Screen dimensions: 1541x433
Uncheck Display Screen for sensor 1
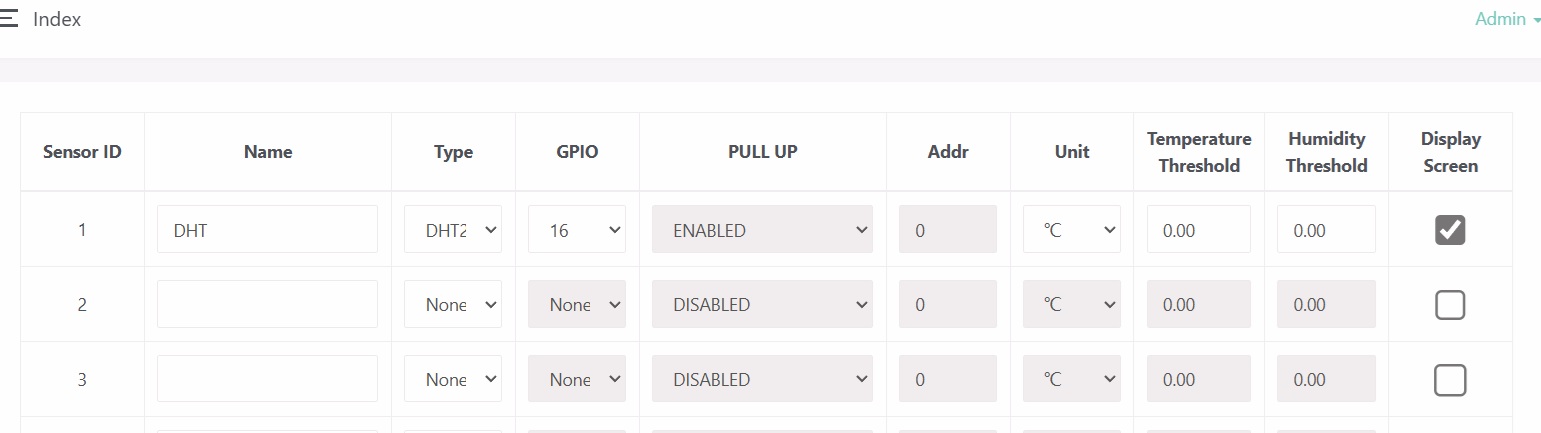(1450, 230)
